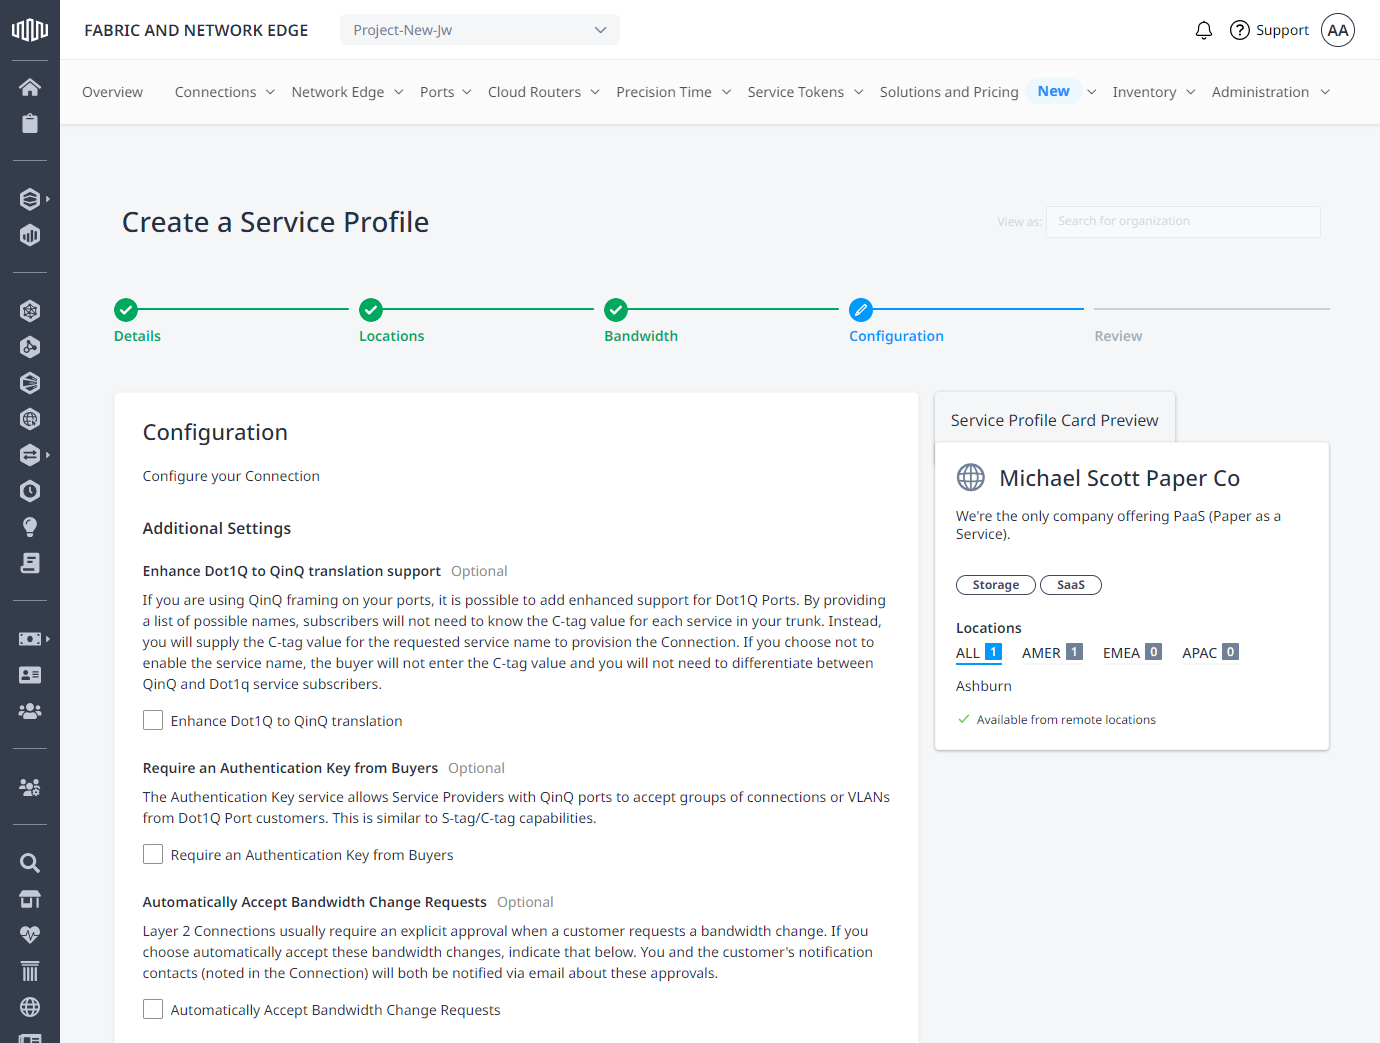This screenshot has height=1043, width=1380.
Task: Click the connected nodes hexagon sidebar icon
Action: [x=30, y=347]
